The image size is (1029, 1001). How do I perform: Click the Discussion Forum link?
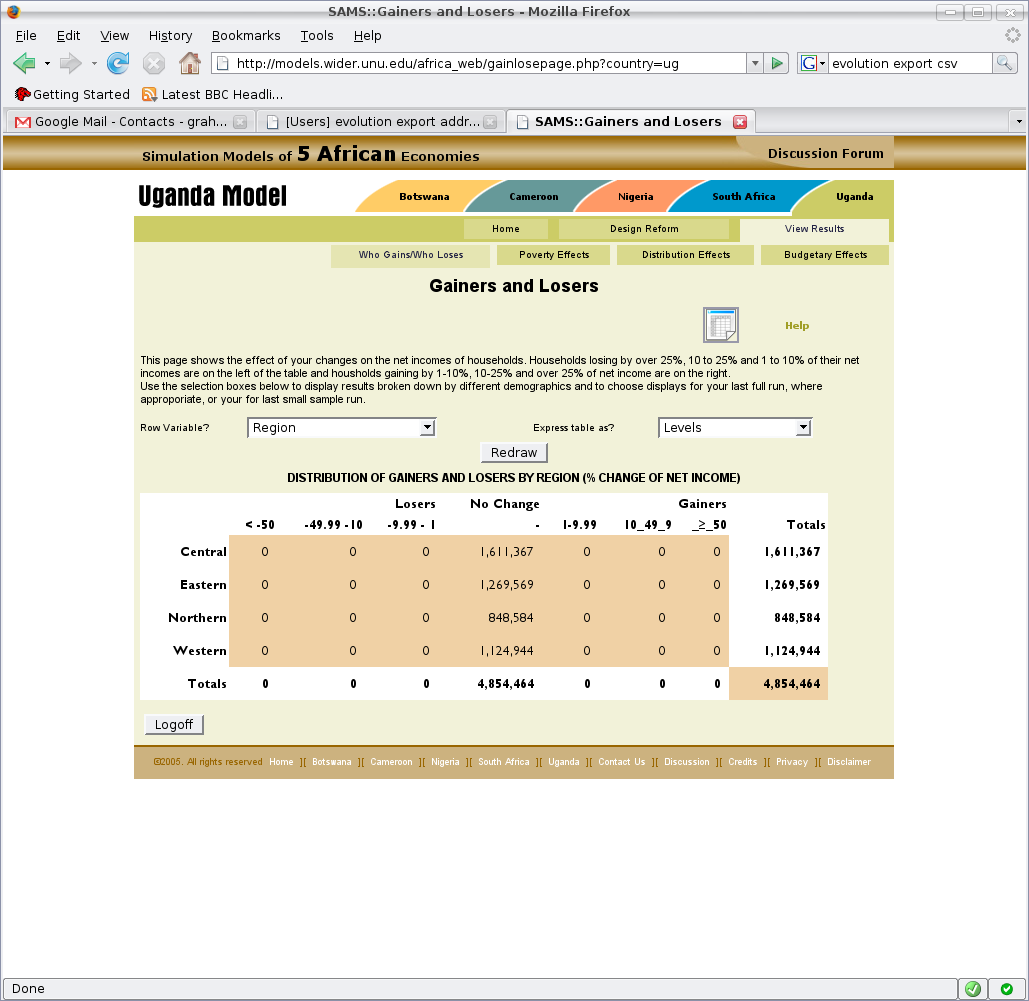coord(825,153)
